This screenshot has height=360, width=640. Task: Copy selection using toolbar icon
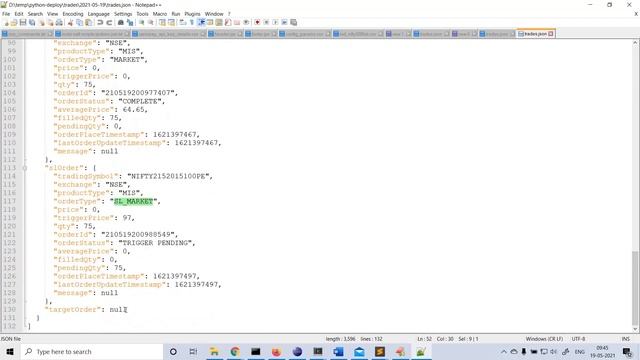point(79,22)
